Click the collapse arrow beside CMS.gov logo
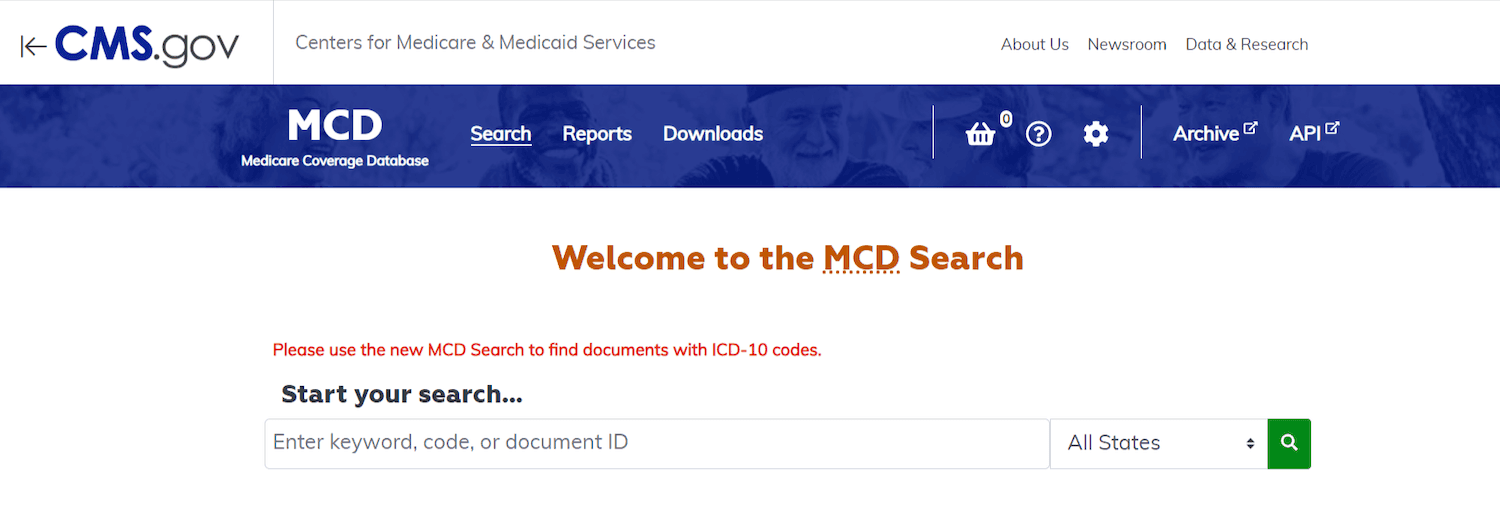The width and height of the screenshot is (1500, 506). pyautogui.click(x=34, y=46)
